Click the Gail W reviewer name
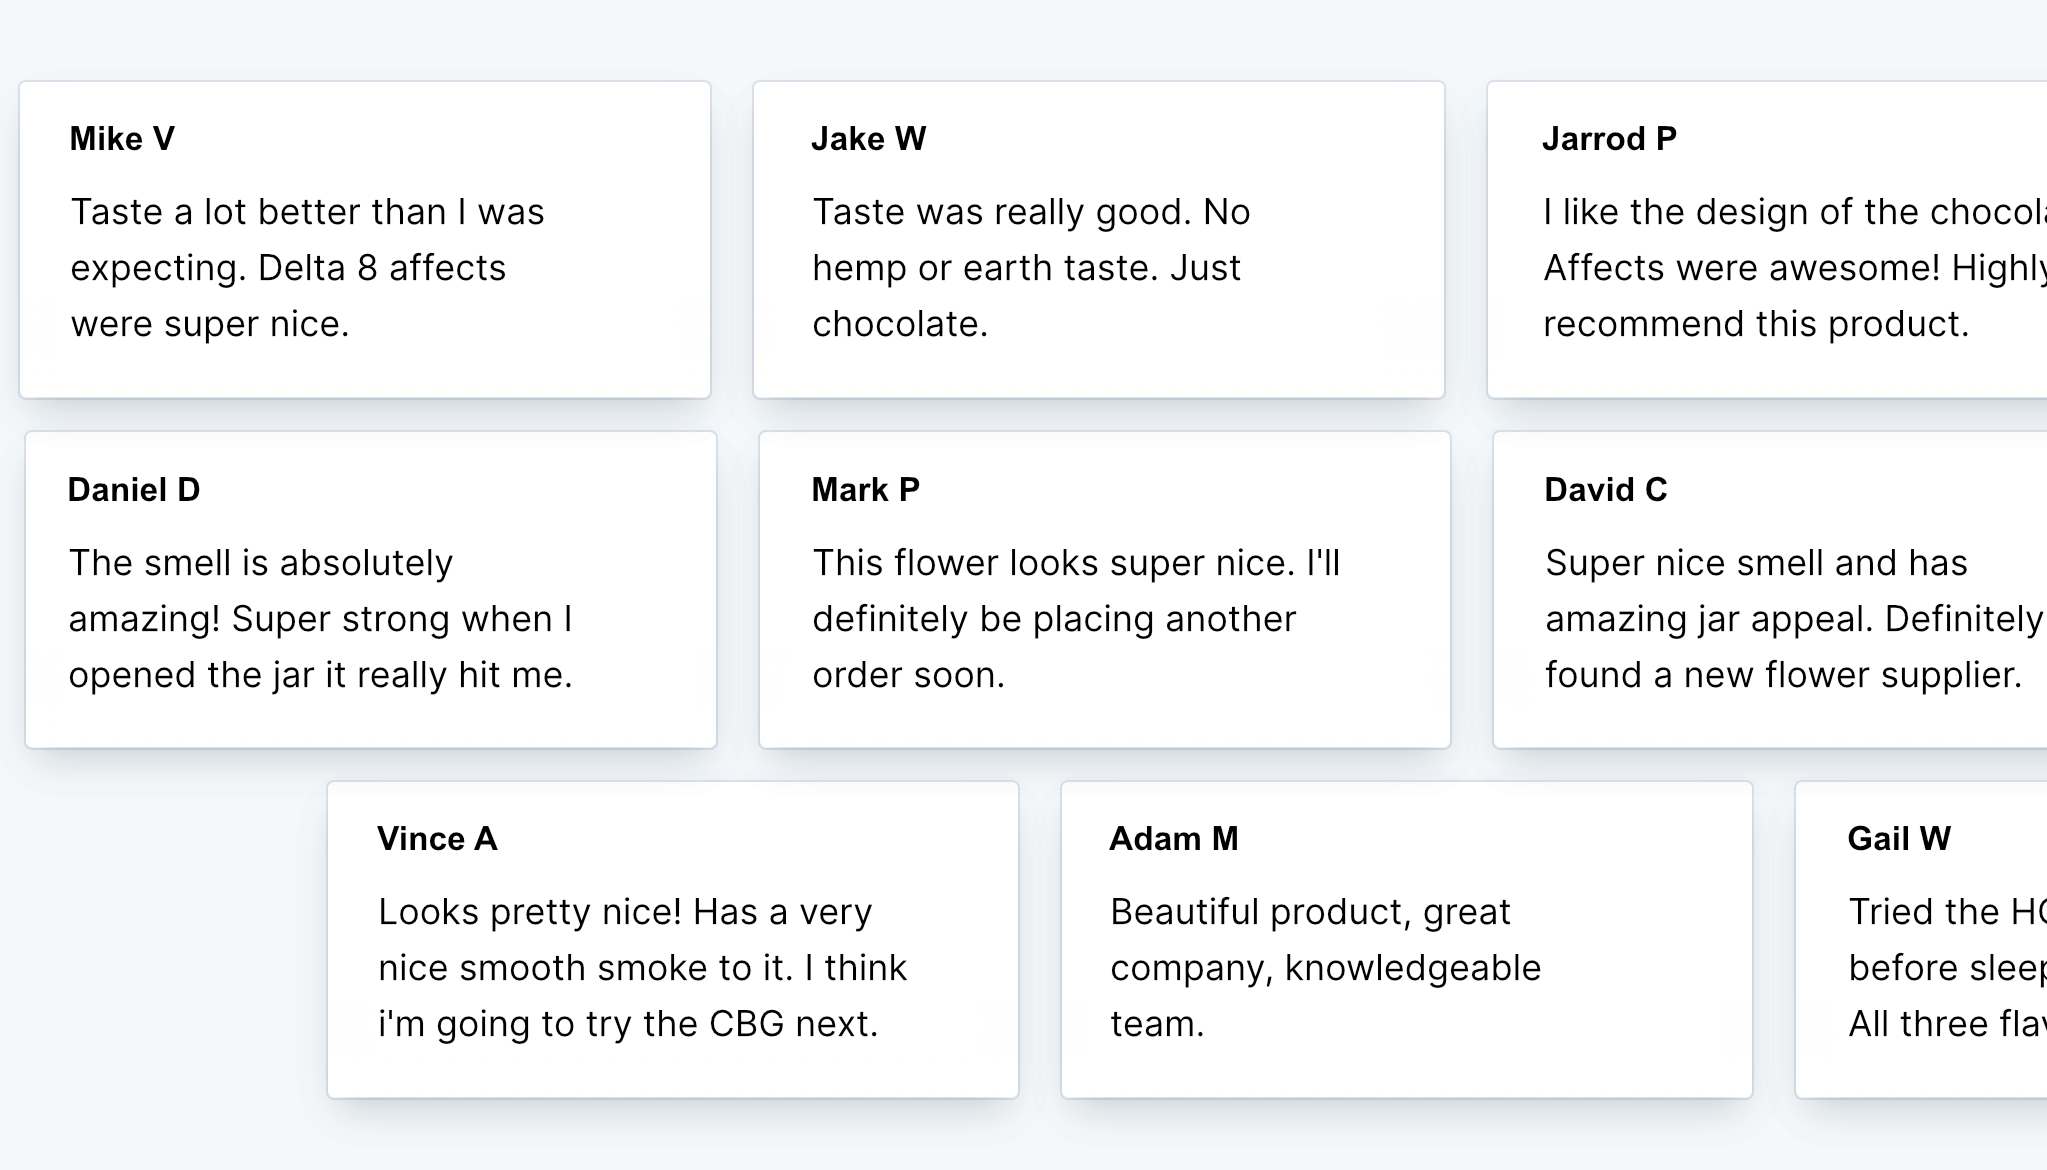2047x1170 pixels. [1898, 839]
